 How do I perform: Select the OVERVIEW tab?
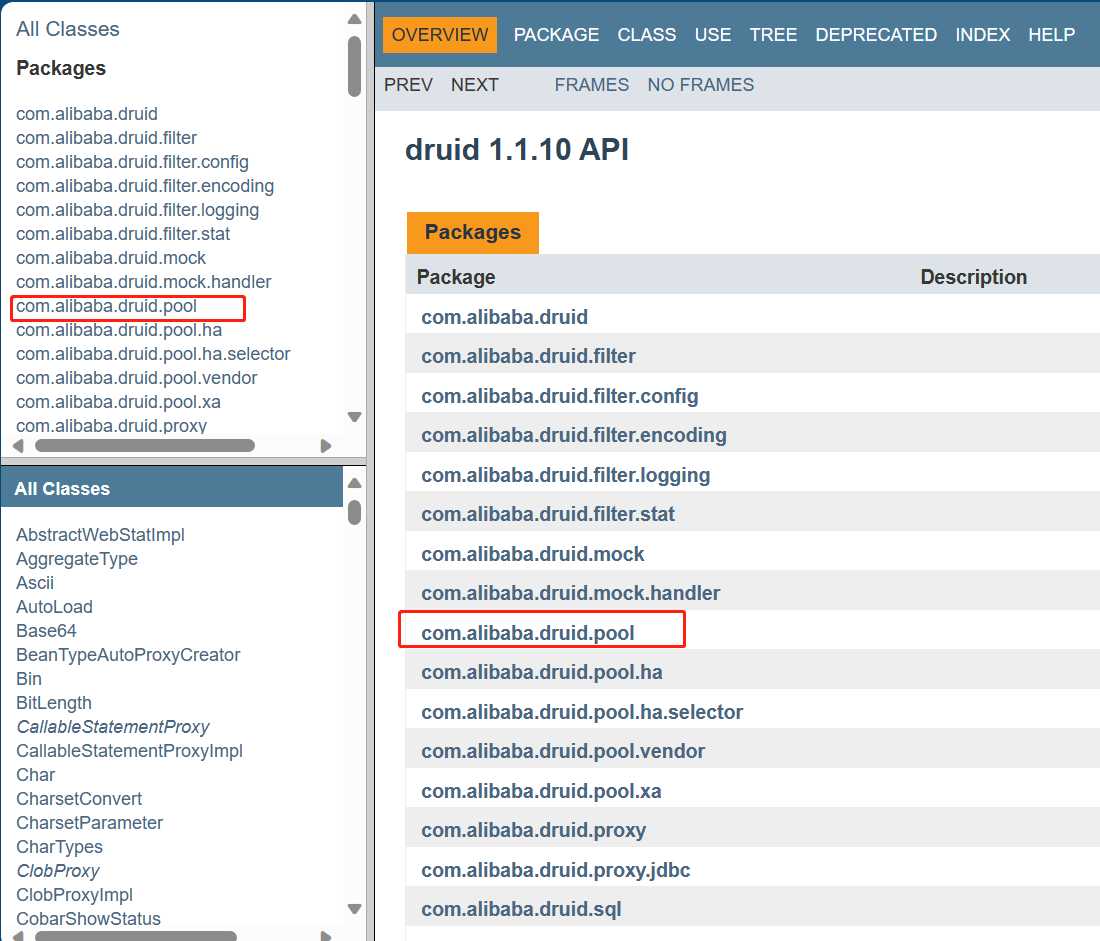tap(440, 34)
